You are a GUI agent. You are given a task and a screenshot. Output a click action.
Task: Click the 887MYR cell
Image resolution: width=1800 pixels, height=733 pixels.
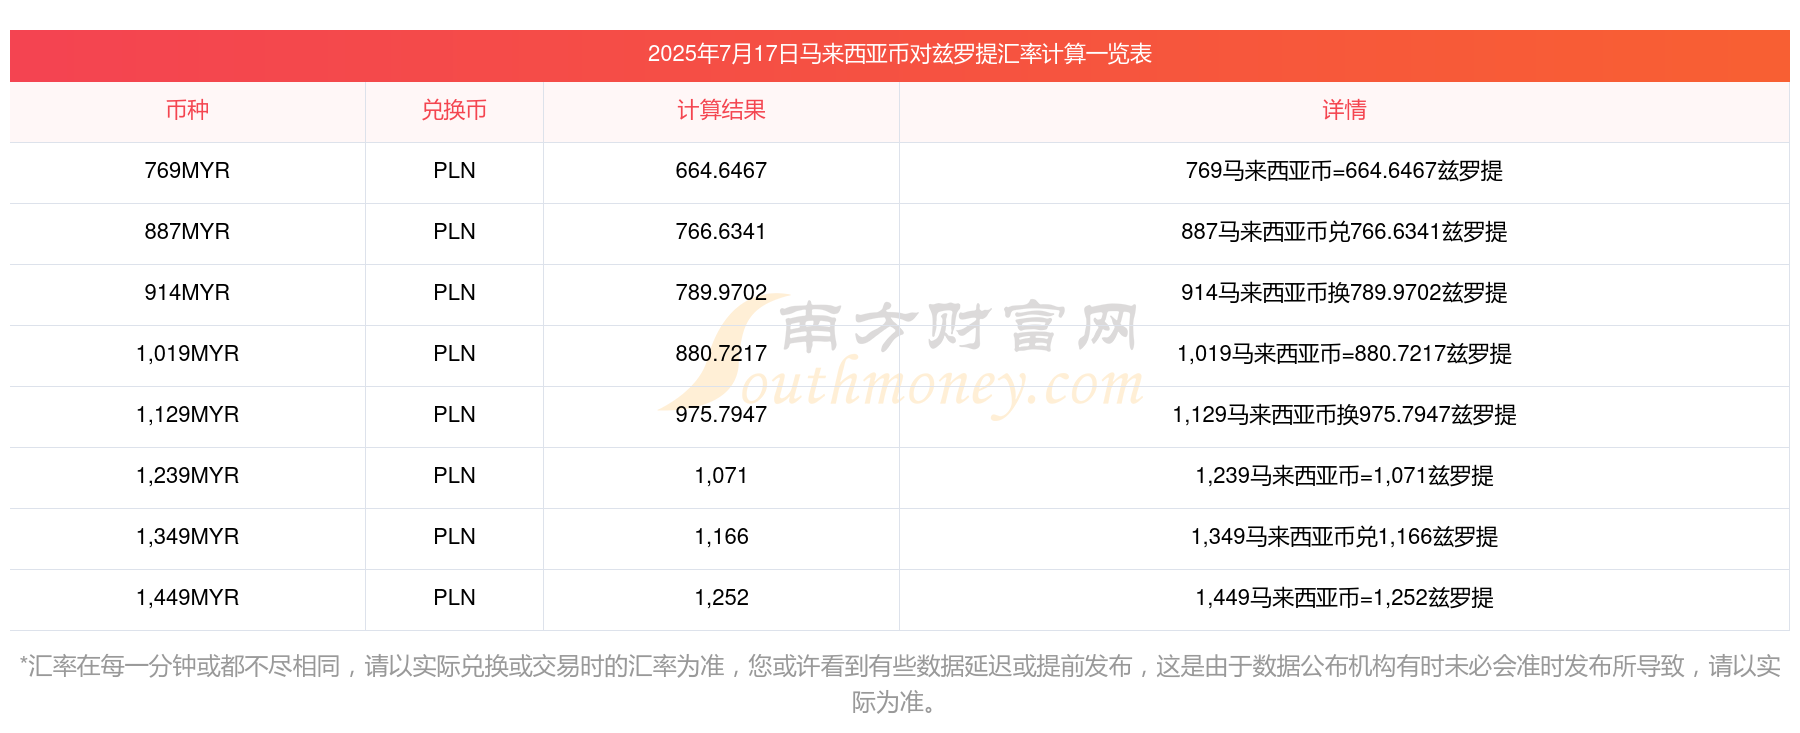[x=187, y=232]
